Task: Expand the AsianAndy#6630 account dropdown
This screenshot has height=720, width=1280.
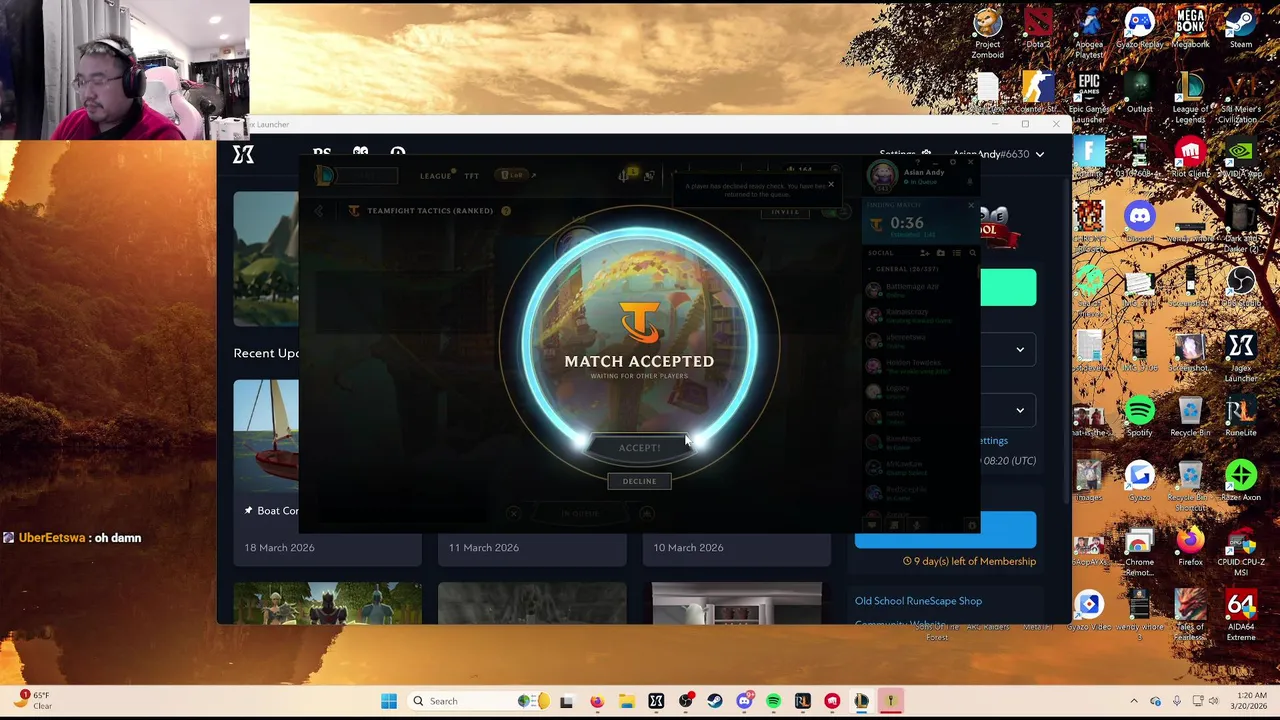Action: tap(1040, 154)
